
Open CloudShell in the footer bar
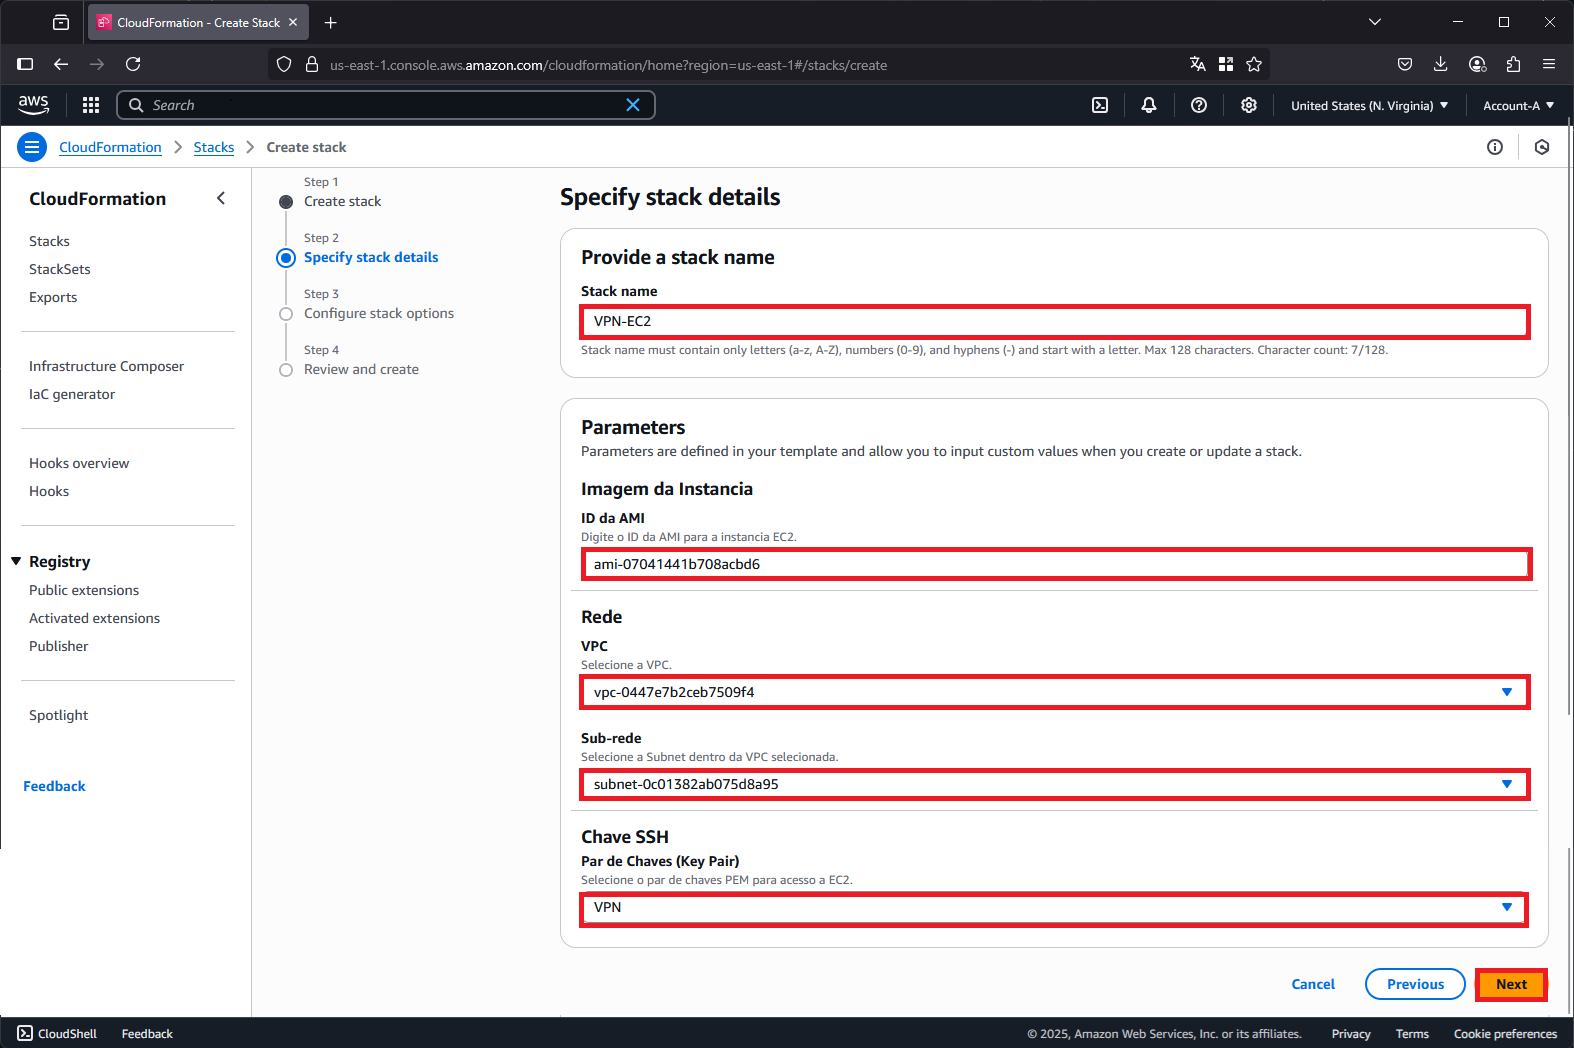coord(57,1033)
